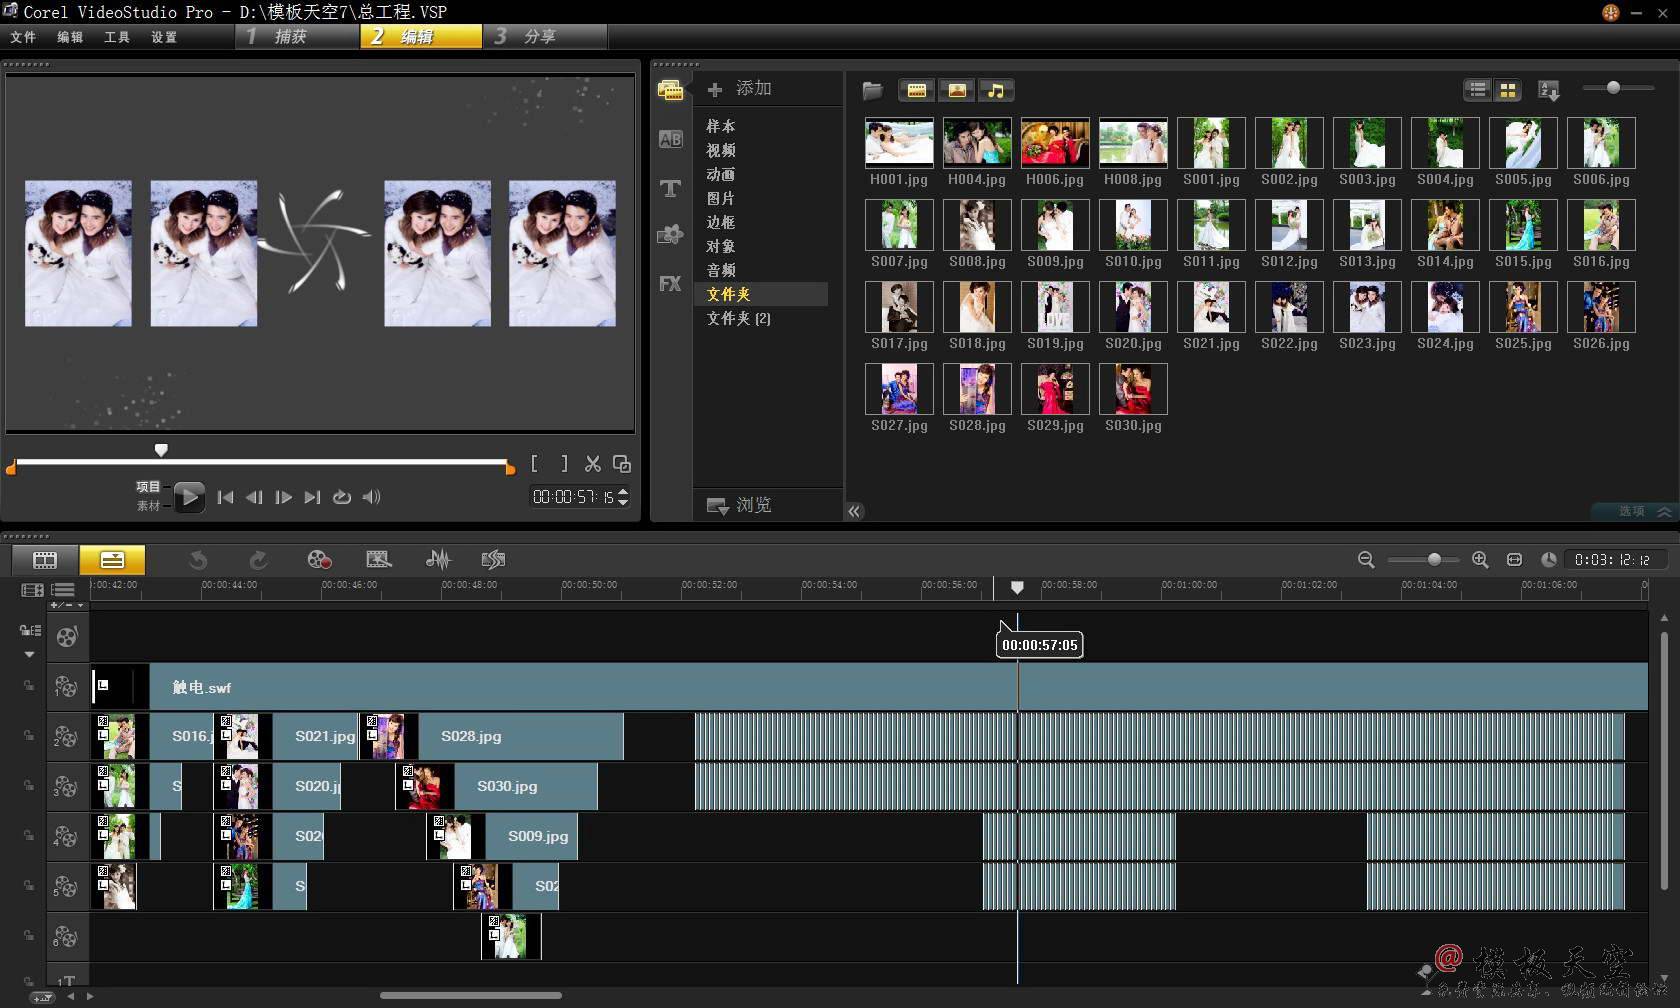Image resolution: width=1680 pixels, height=1008 pixels.
Task: Open the 编辑 menu
Action: pyautogui.click(x=70, y=37)
